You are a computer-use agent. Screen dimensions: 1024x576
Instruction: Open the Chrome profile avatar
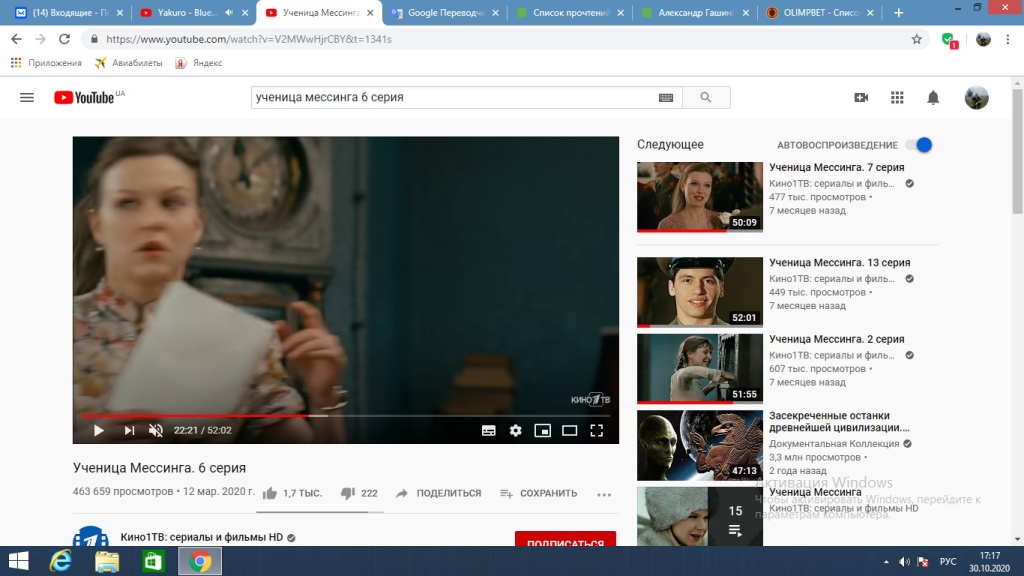pos(983,39)
